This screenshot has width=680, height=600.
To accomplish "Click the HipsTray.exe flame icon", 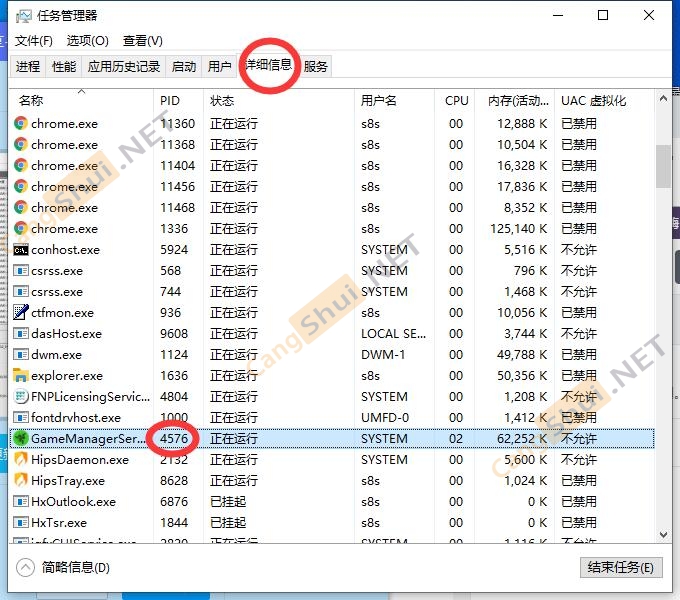I will 21,480.
